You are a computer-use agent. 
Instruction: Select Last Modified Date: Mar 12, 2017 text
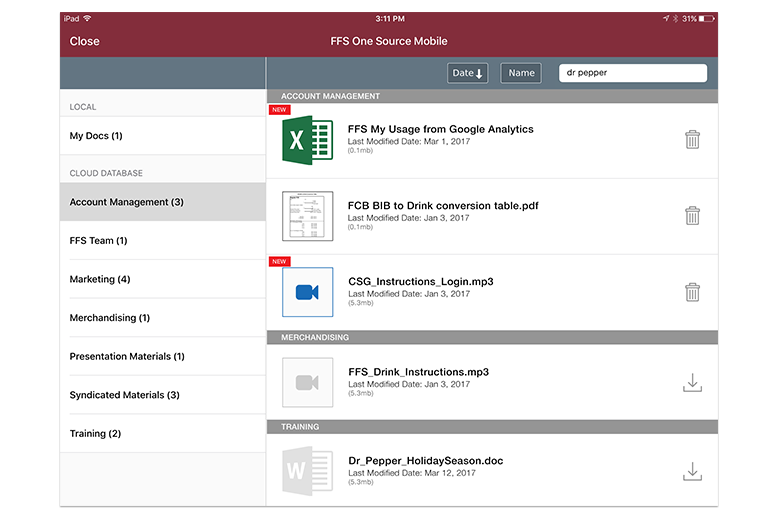[411, 473]
